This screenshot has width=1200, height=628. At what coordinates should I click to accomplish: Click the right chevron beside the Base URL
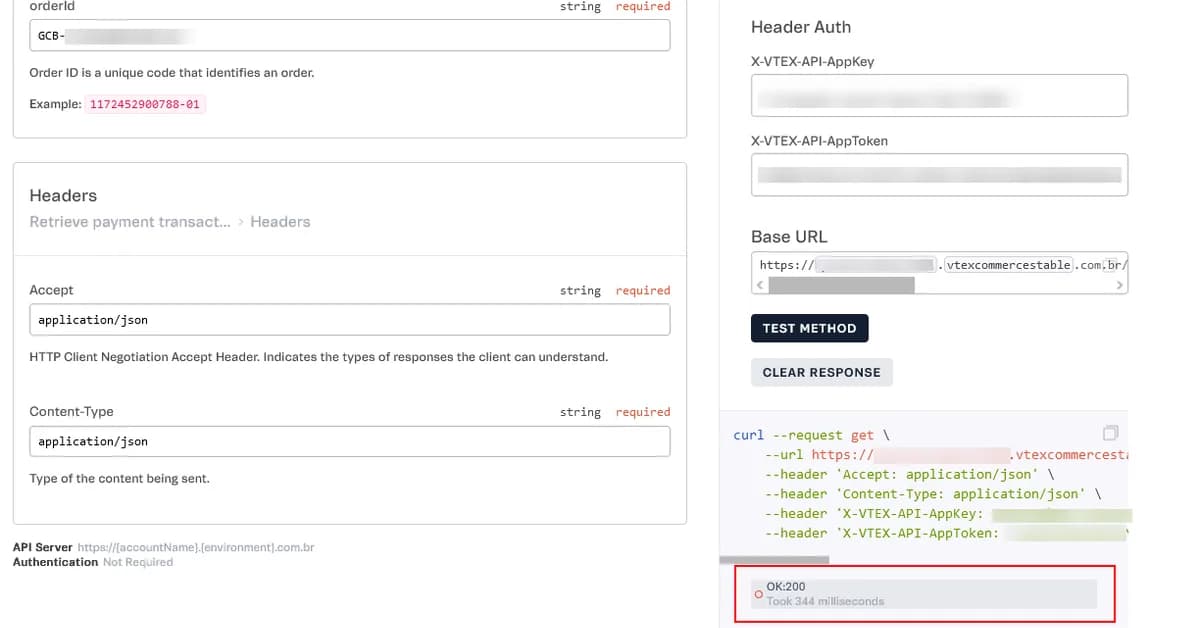(1120, 285)
